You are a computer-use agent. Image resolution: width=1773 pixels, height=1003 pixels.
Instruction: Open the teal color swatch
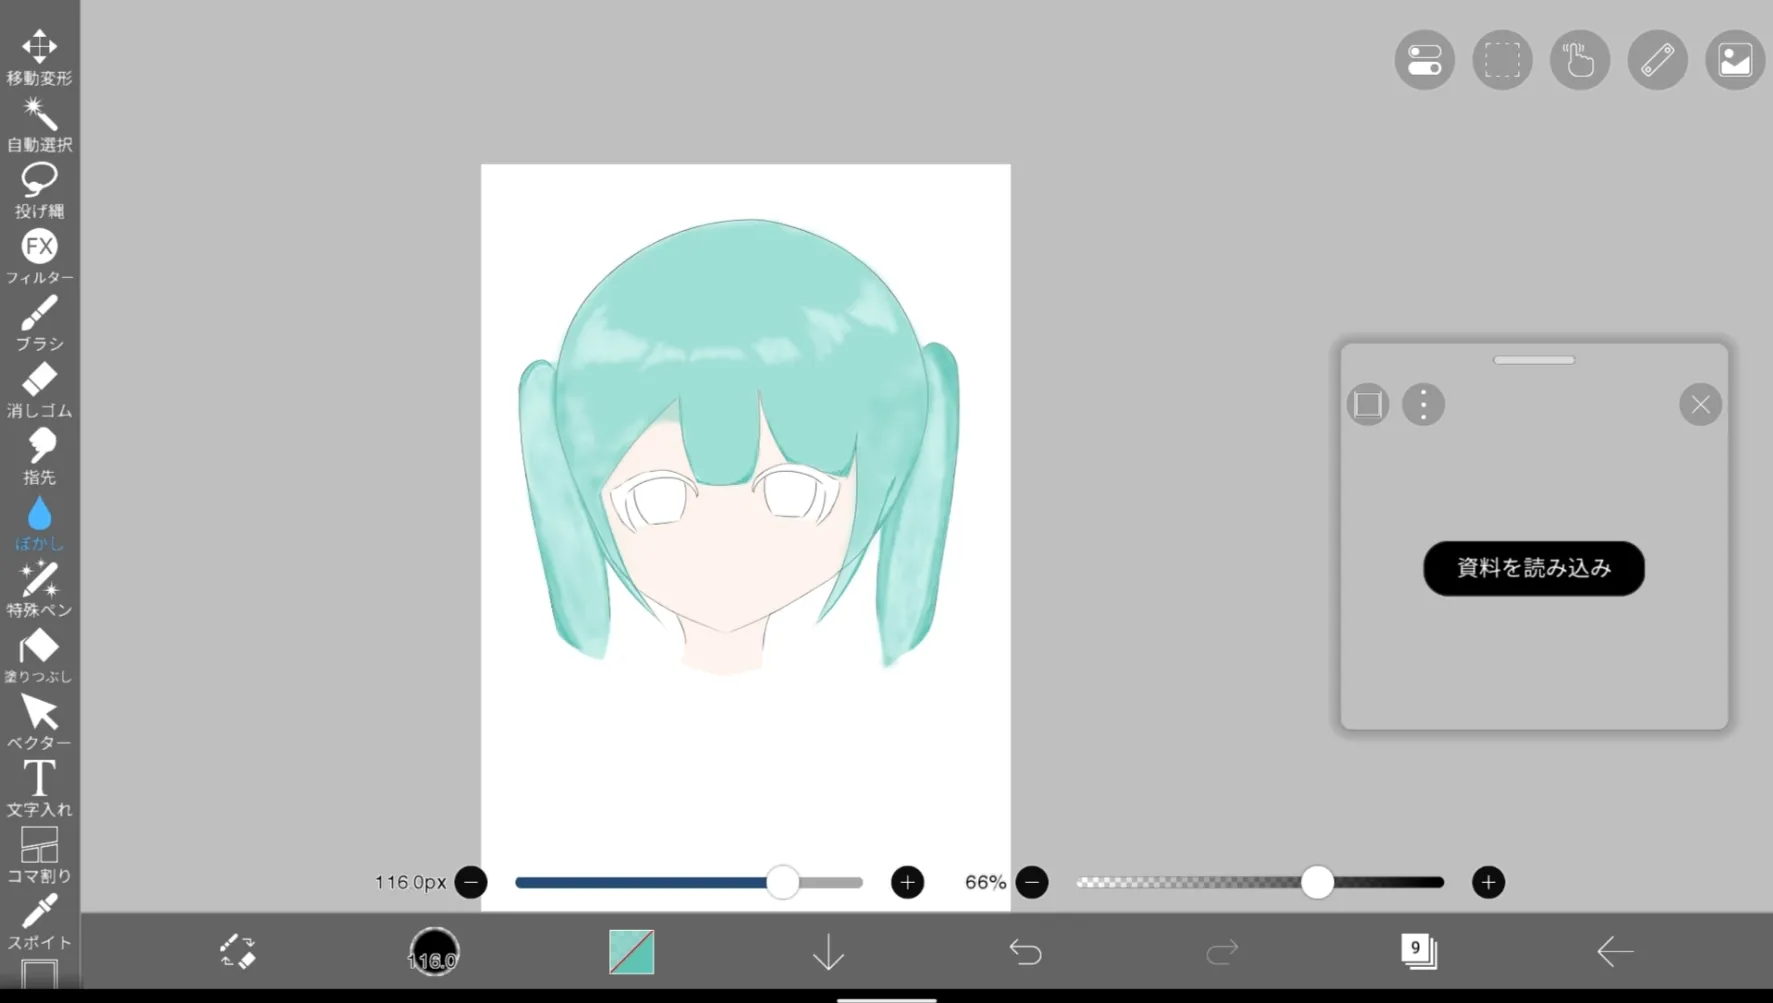(x=631, y=951)
